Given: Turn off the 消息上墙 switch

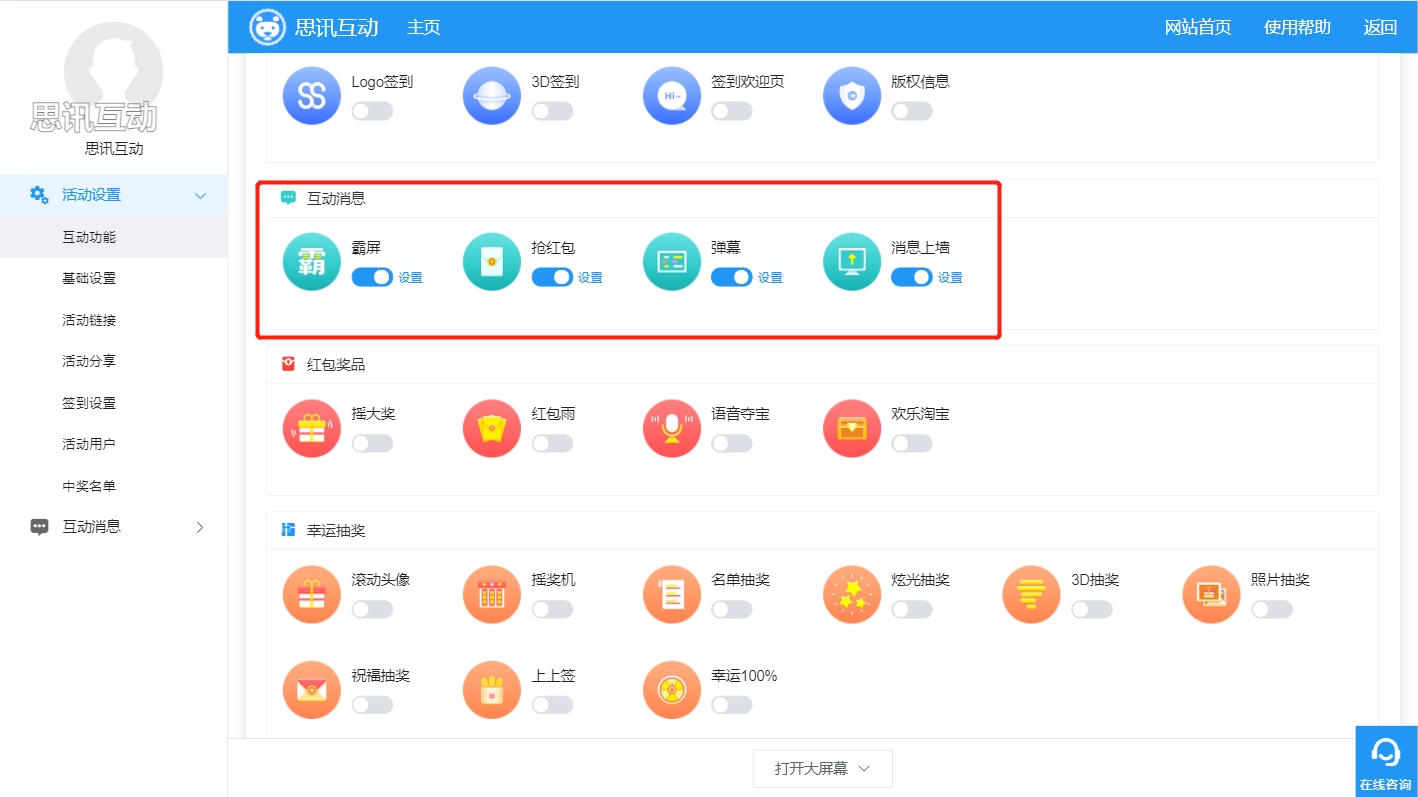Looking at the screenshot, I should point(912,277).
